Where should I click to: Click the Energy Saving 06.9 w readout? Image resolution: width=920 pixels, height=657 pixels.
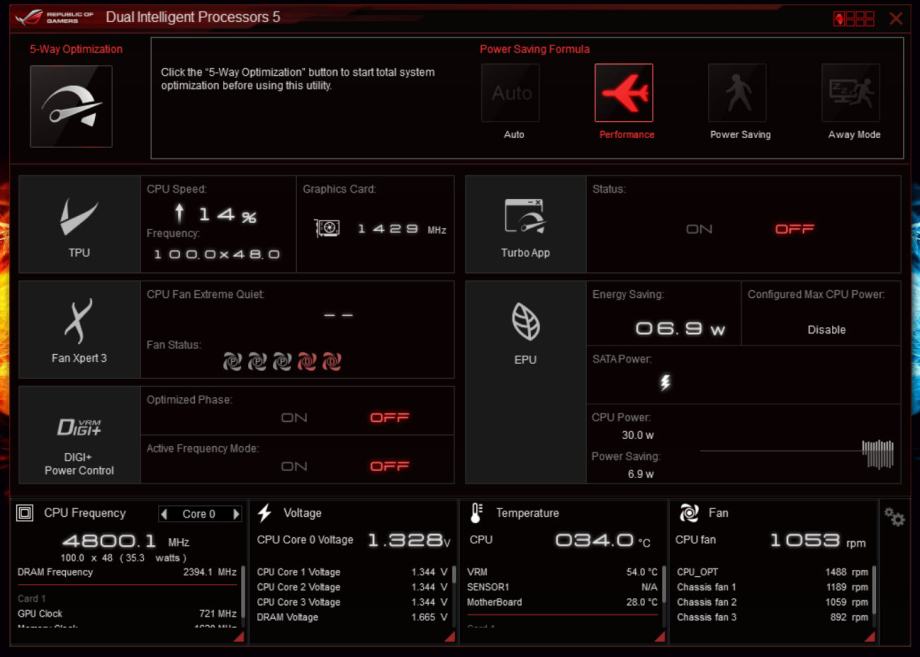coord(681,328)
